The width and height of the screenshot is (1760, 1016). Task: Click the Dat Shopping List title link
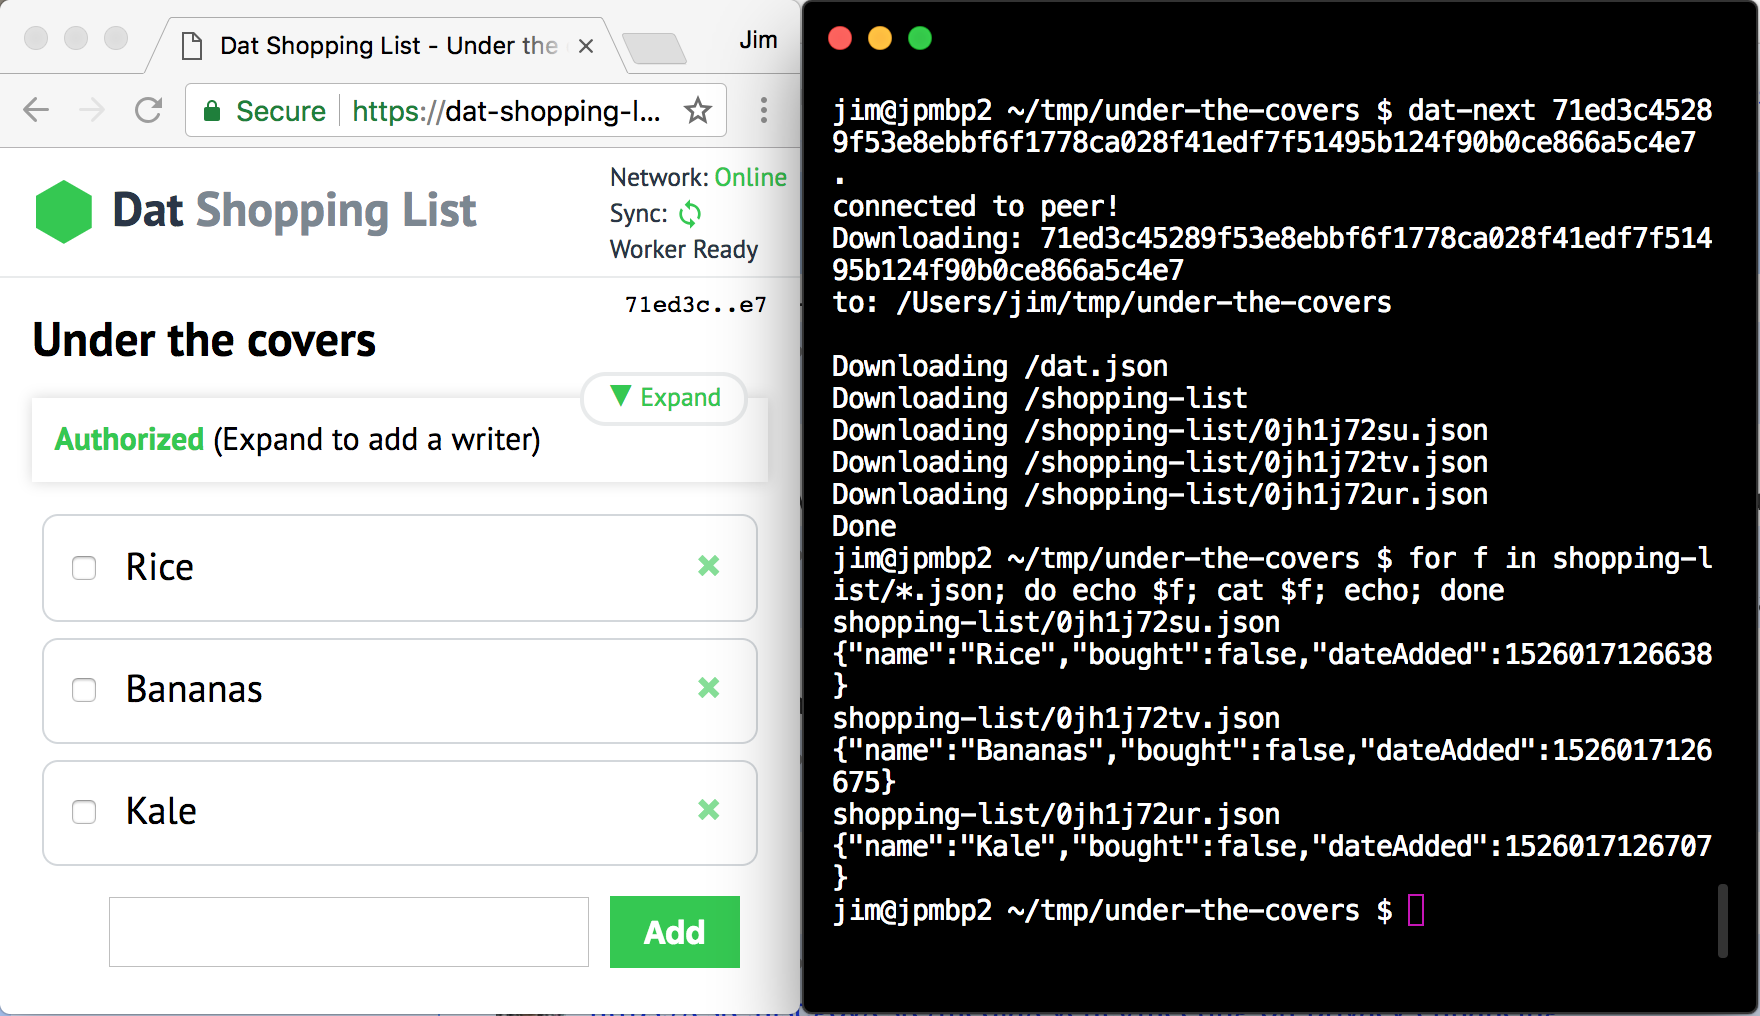(294, 211)
